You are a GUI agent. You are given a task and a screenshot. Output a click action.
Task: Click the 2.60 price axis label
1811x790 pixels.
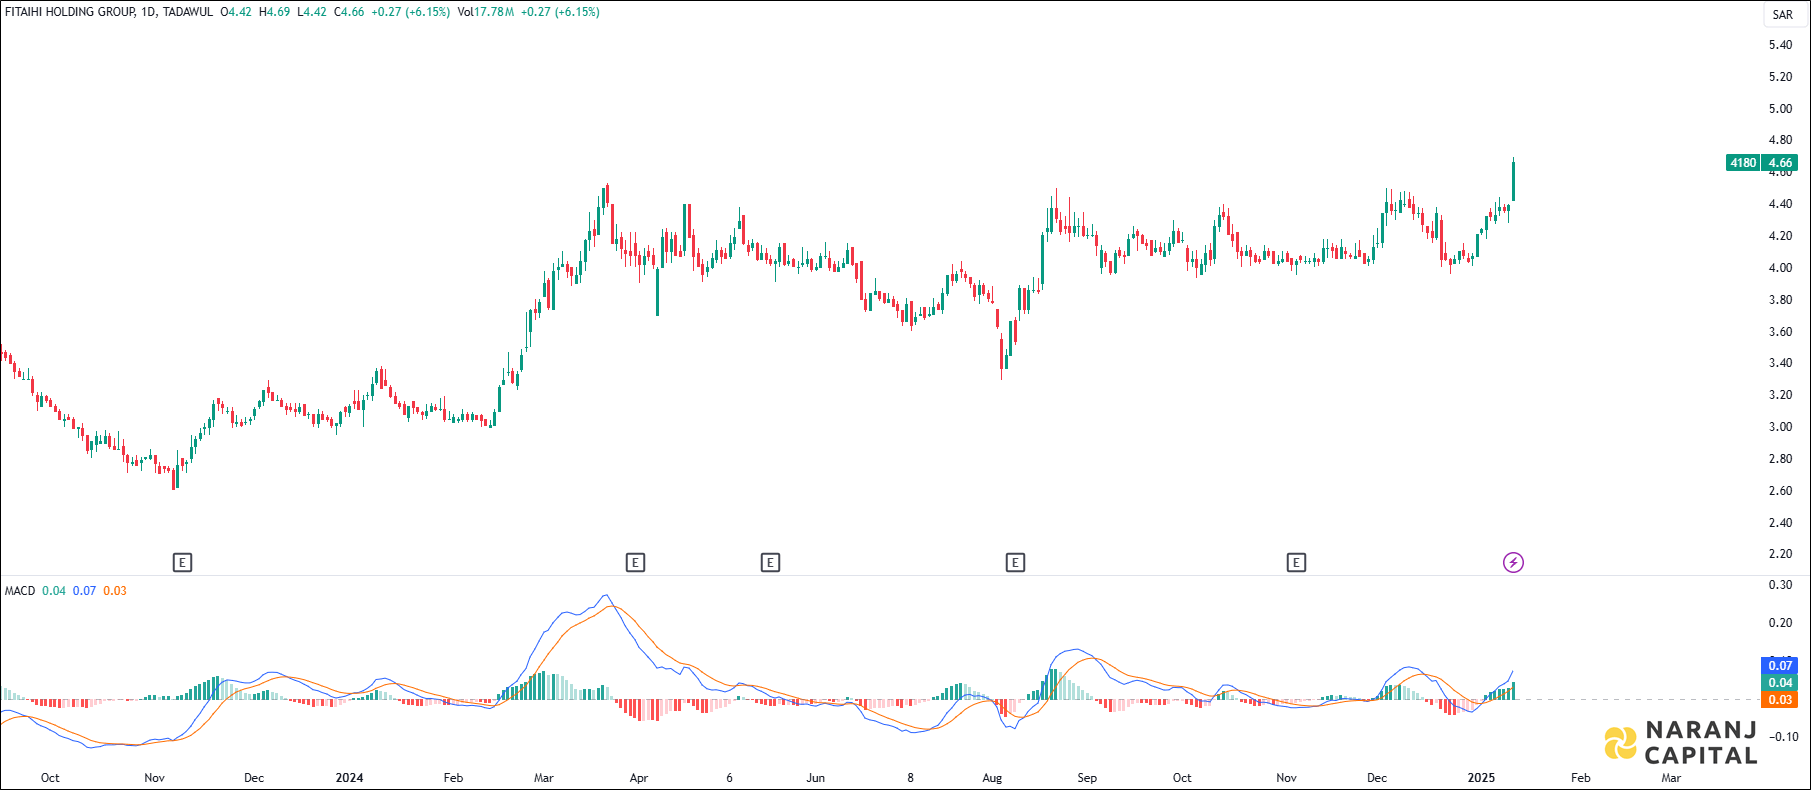pos(1780,491)
